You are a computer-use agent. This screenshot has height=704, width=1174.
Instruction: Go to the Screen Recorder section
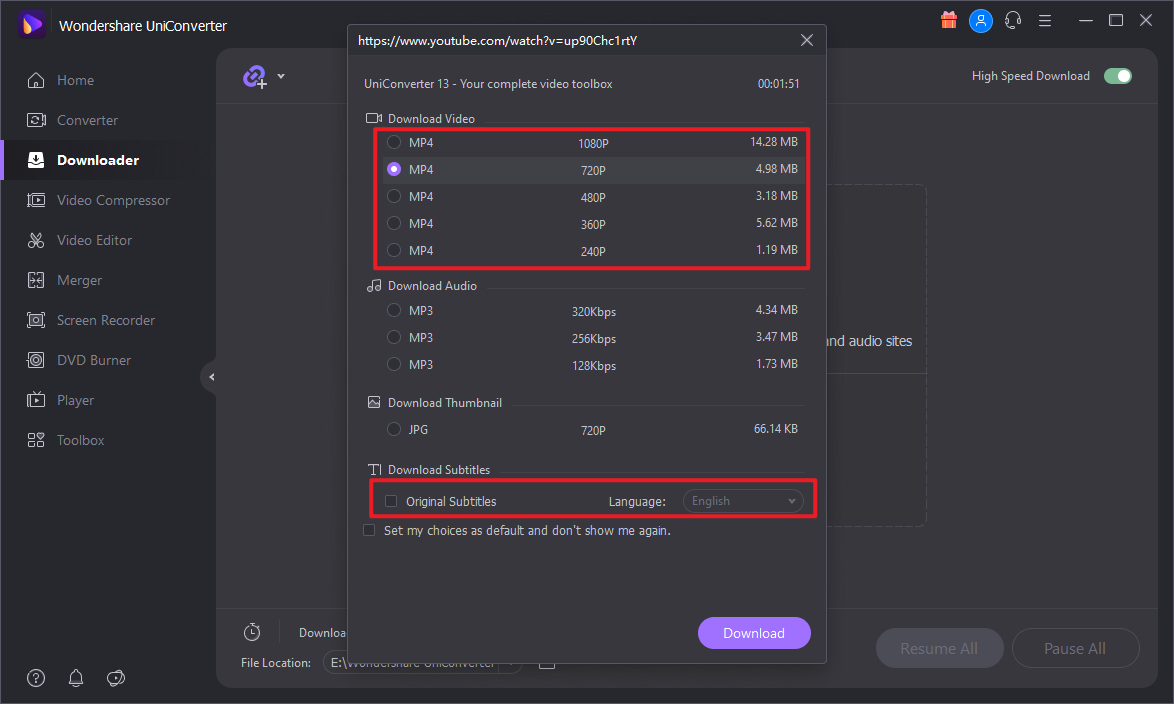point(105,320)
